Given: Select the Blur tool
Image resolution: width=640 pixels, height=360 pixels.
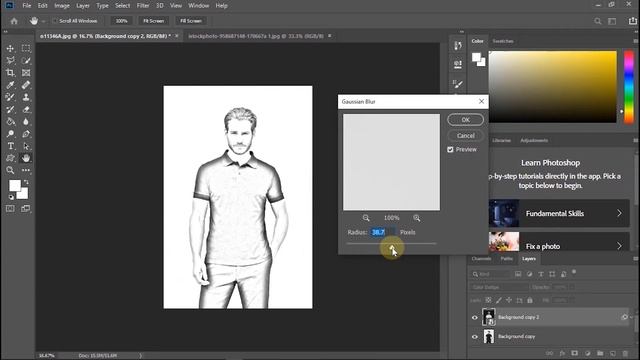Looking at the screenshot, I should pos(26,122).
